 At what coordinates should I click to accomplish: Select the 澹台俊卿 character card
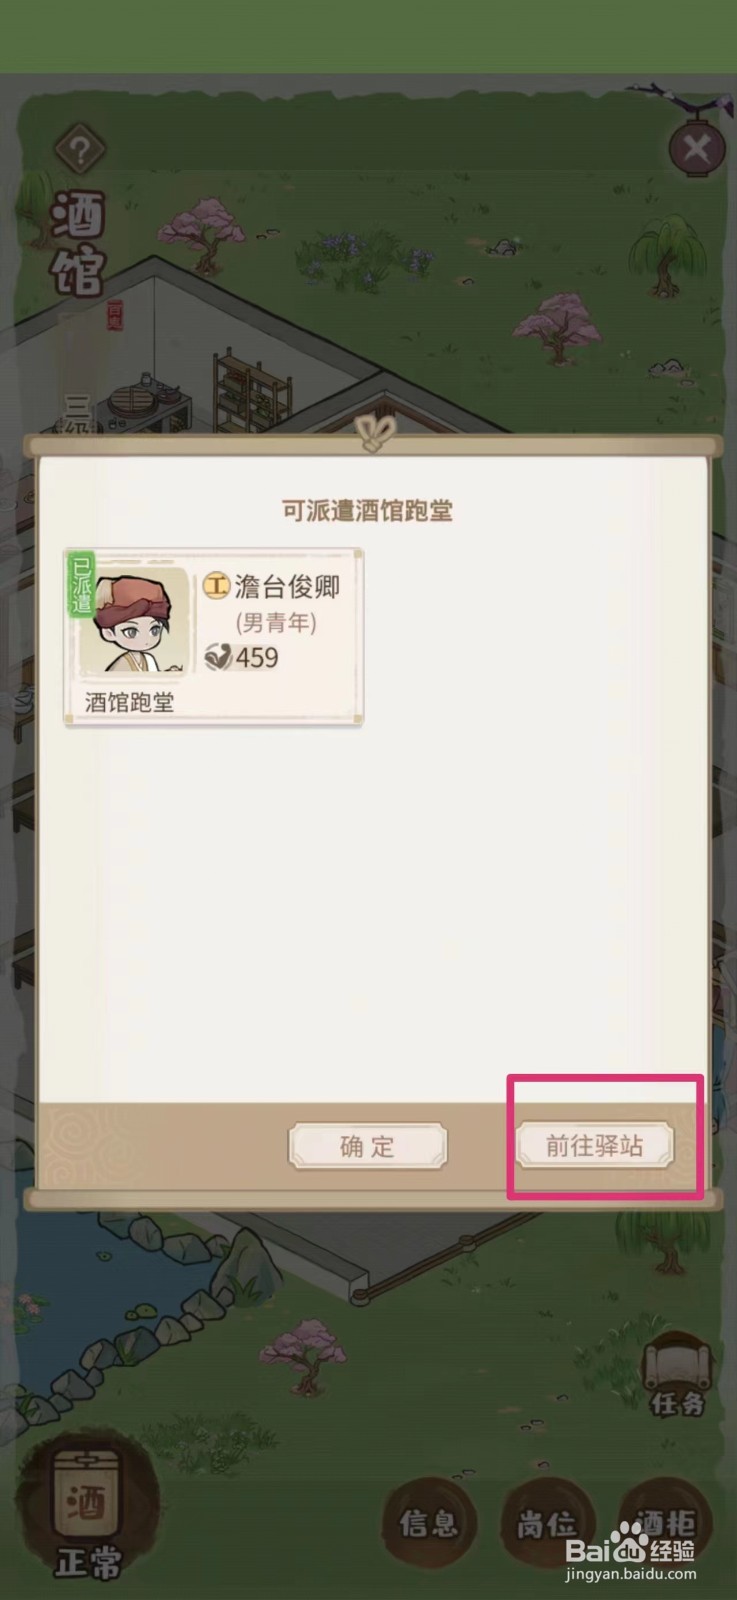213,636
